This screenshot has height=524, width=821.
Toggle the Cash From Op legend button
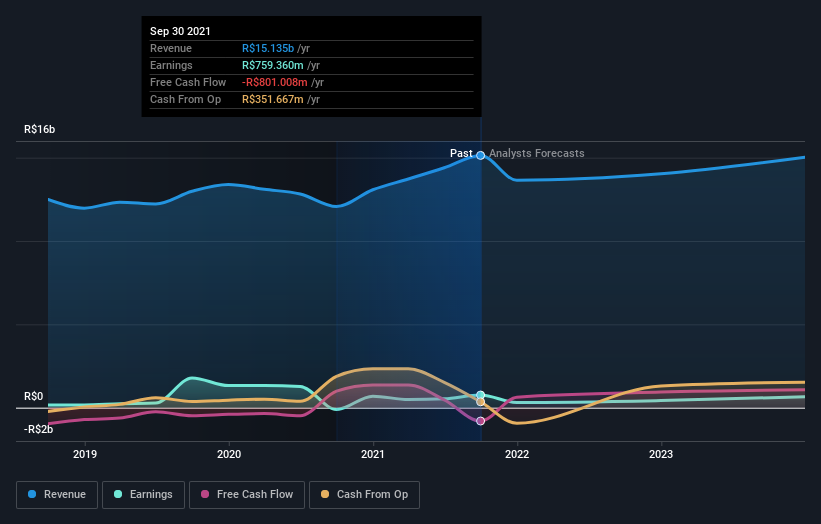[x=364, y=495]
